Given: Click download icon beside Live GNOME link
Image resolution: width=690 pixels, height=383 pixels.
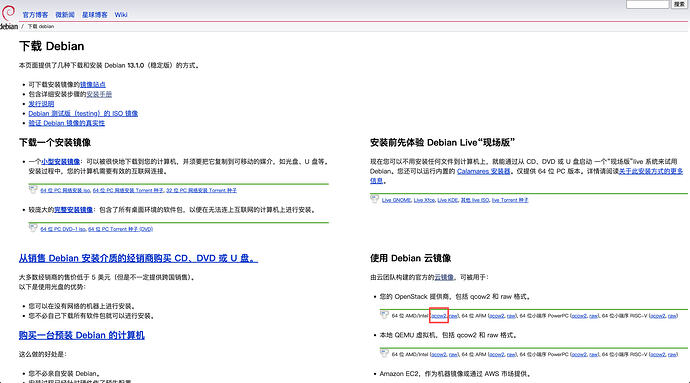Looking at the screenshot, I should pos(374,199).
